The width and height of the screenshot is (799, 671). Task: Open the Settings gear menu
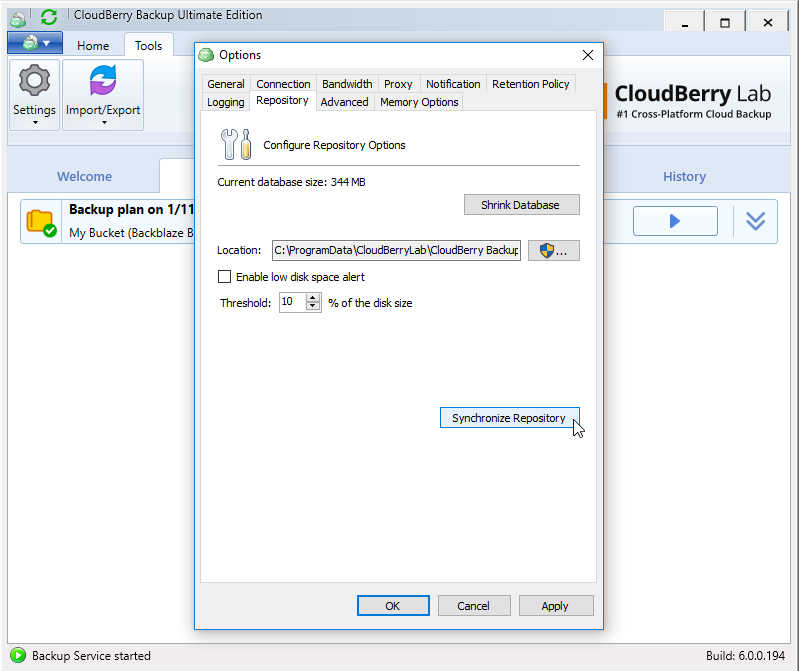click(34, 95)
